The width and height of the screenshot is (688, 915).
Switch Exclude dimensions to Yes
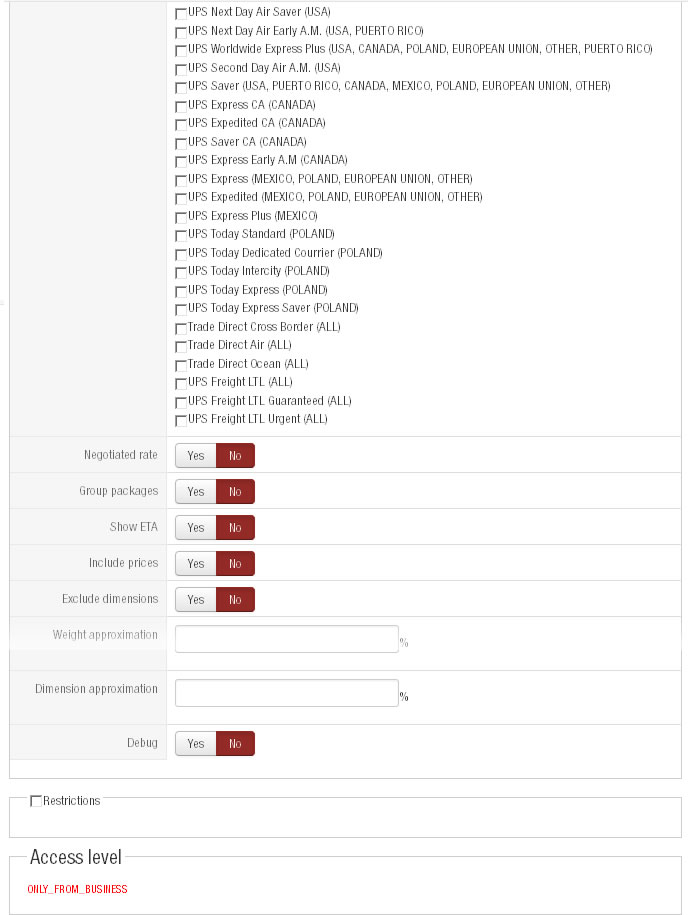point(196,600)
